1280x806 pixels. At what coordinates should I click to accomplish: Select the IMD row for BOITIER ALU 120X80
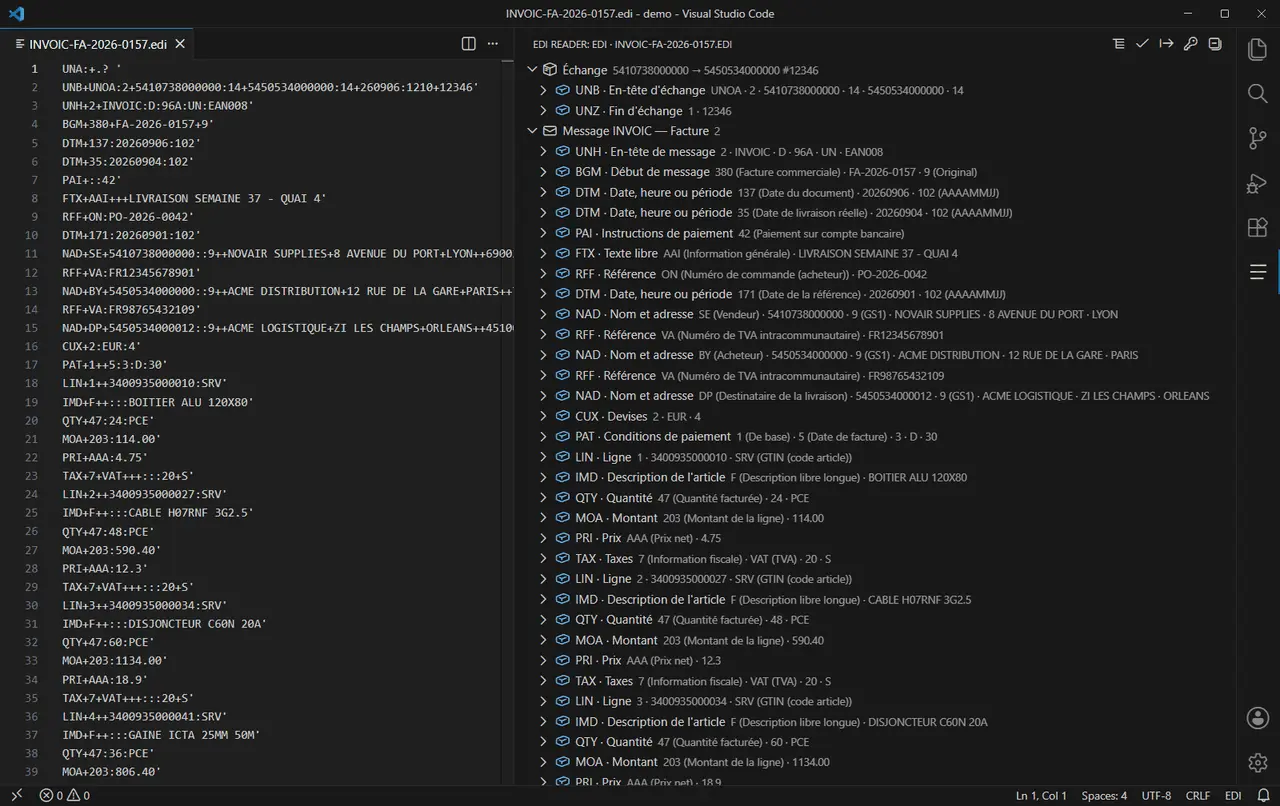873,477
